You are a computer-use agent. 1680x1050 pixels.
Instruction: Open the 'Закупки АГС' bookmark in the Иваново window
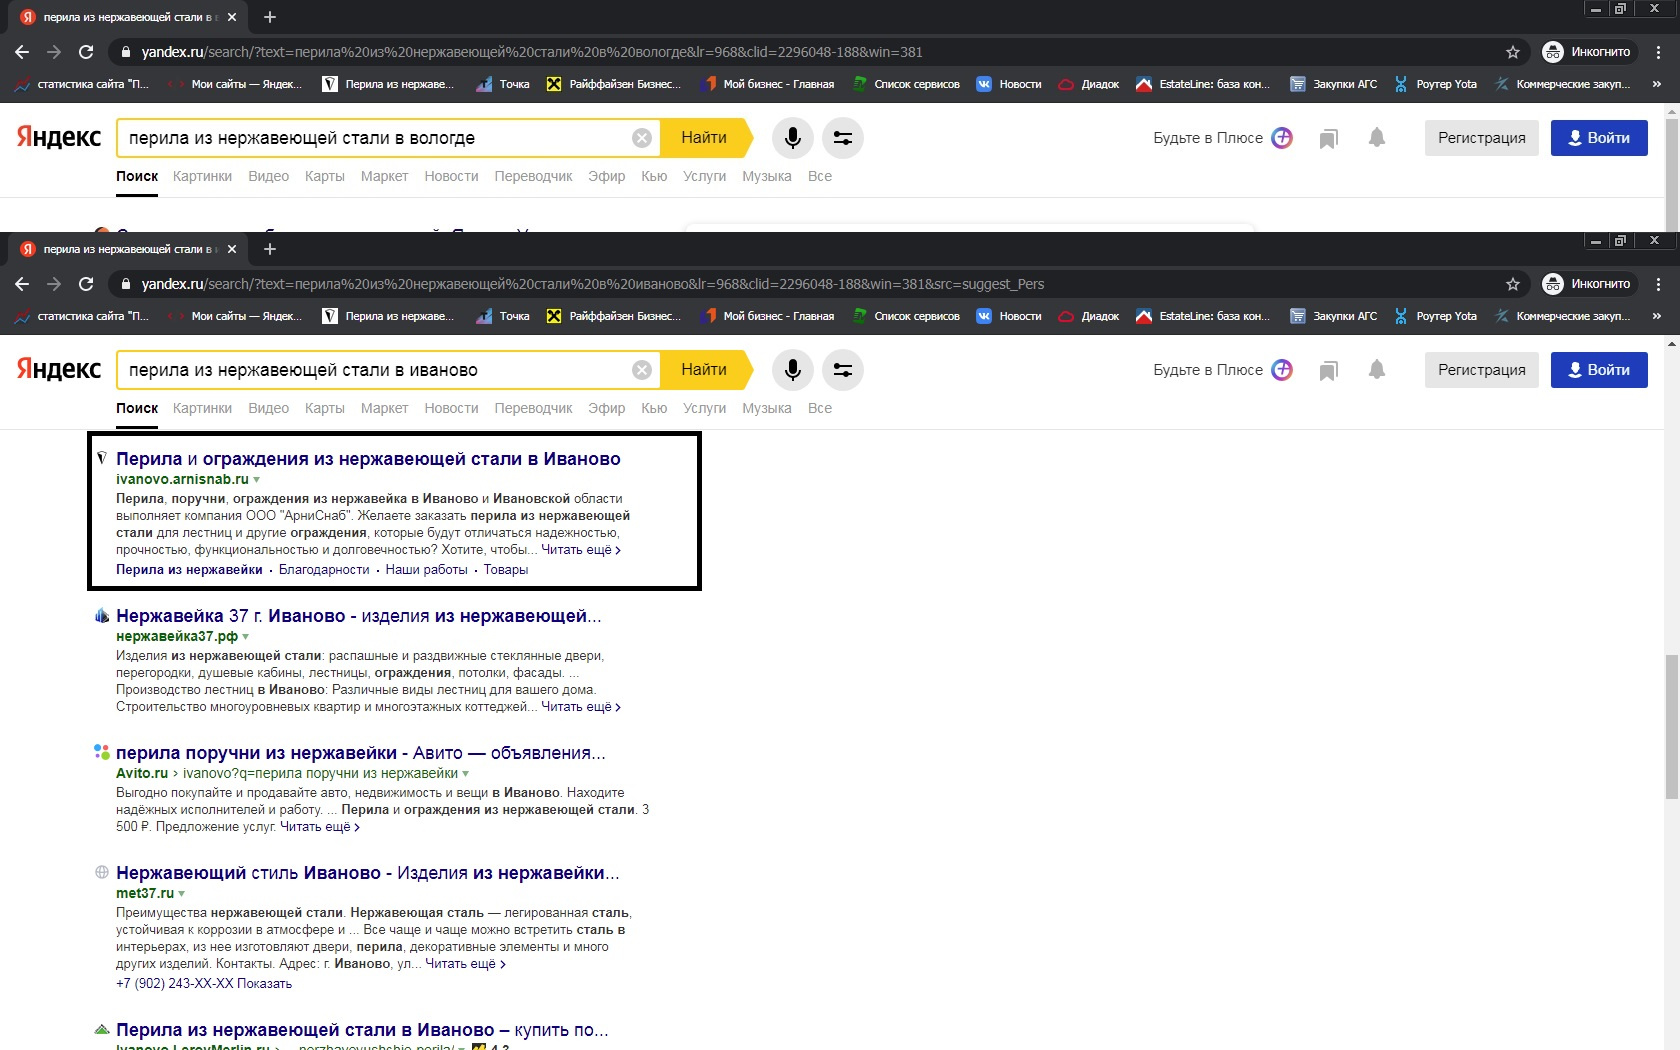coord(1334,316)
